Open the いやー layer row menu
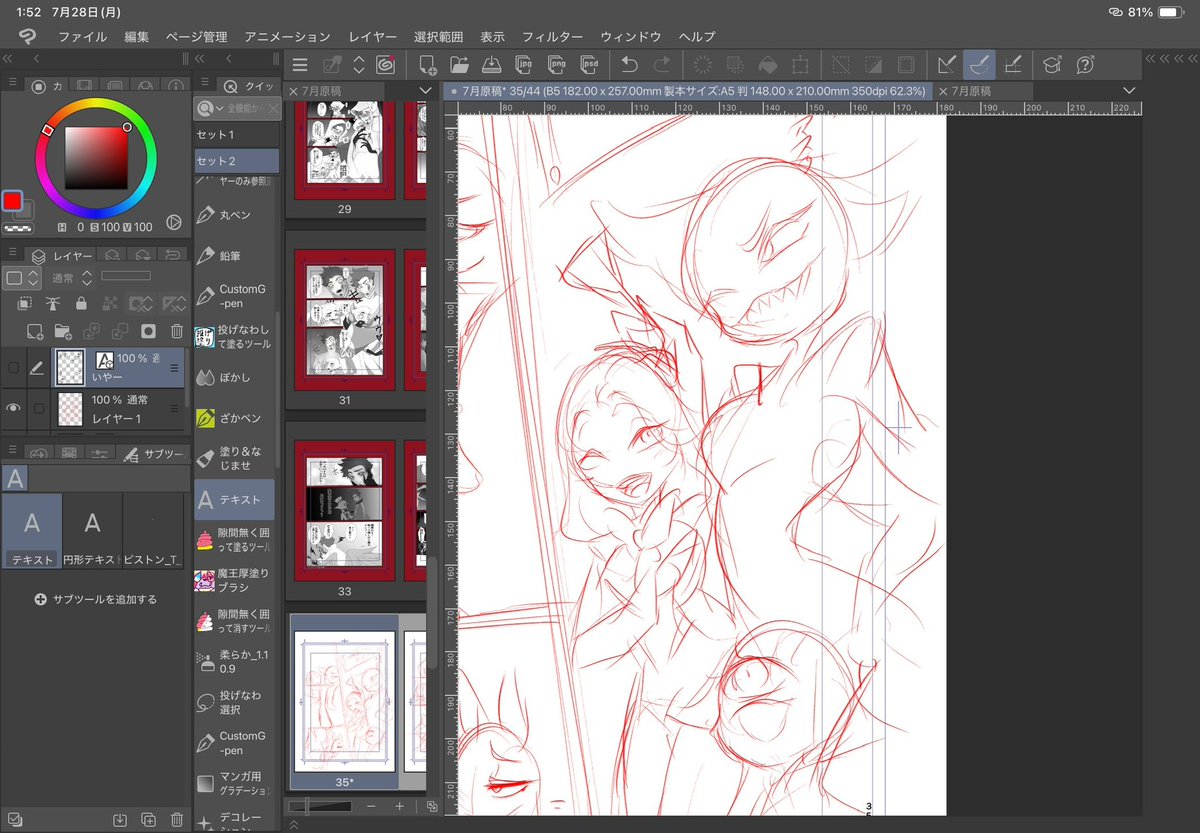This screenshot has width=1200, height=833. pos(174,368)
